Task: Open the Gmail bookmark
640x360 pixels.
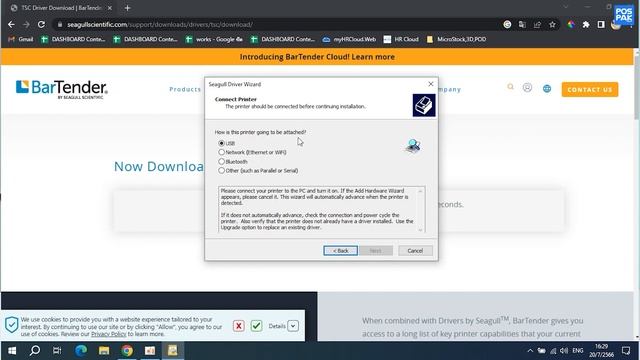Action: [21, 39]
